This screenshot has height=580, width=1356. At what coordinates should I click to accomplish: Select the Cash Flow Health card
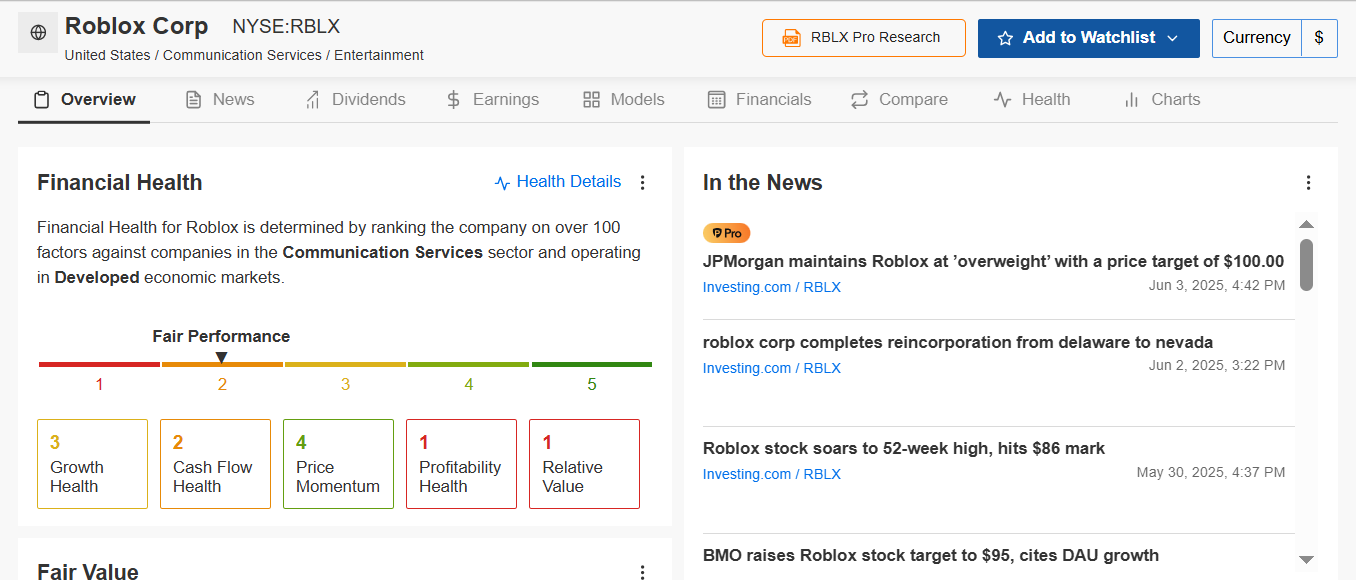pos(215,464)
